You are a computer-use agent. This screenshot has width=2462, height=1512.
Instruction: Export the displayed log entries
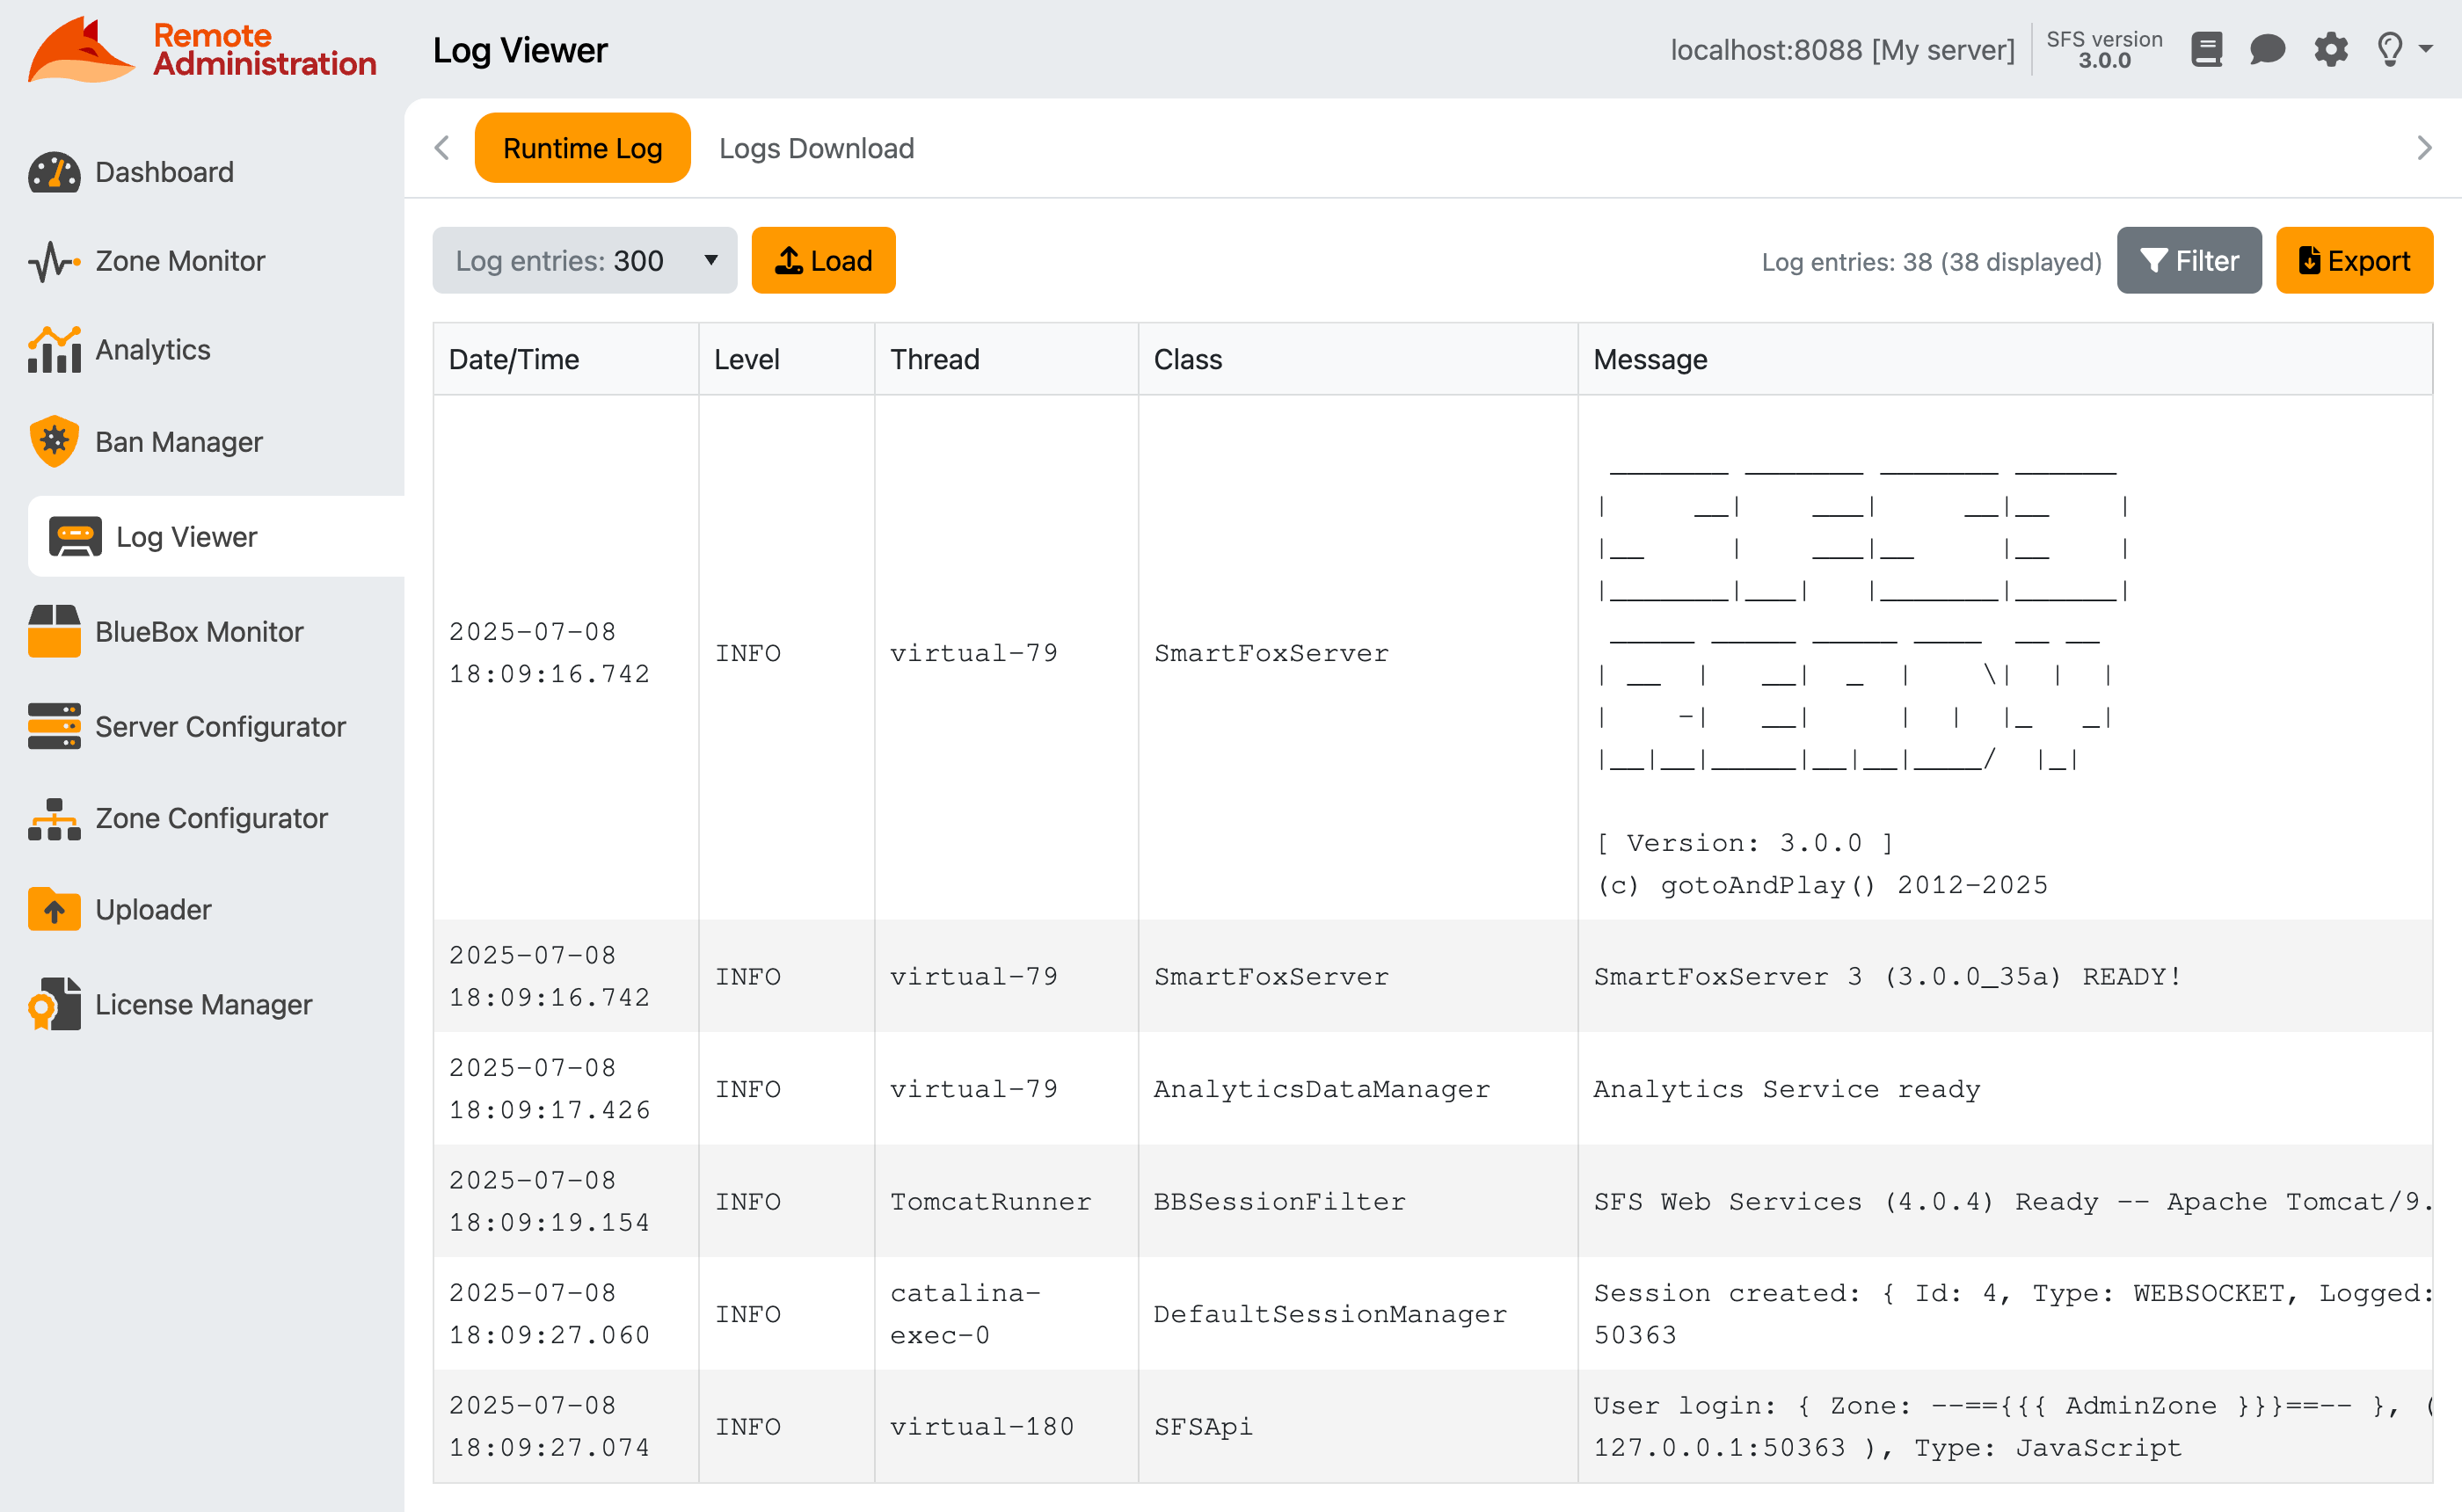pos(2354,260)
